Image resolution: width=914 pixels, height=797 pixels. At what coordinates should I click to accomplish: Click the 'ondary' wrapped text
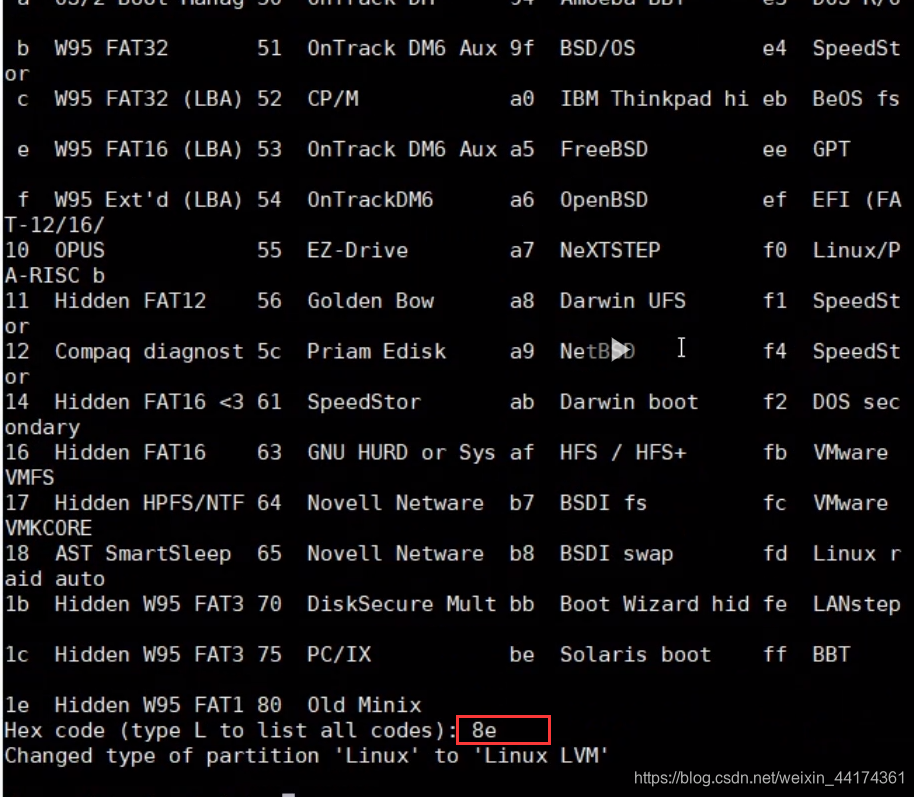pos(42,428)
